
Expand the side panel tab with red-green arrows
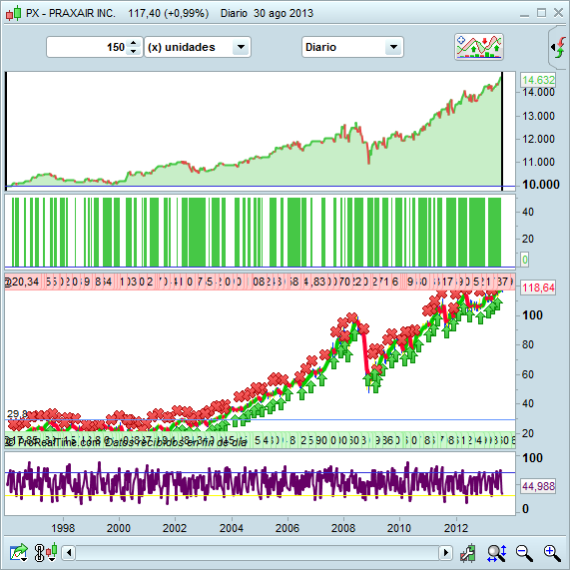559,47
